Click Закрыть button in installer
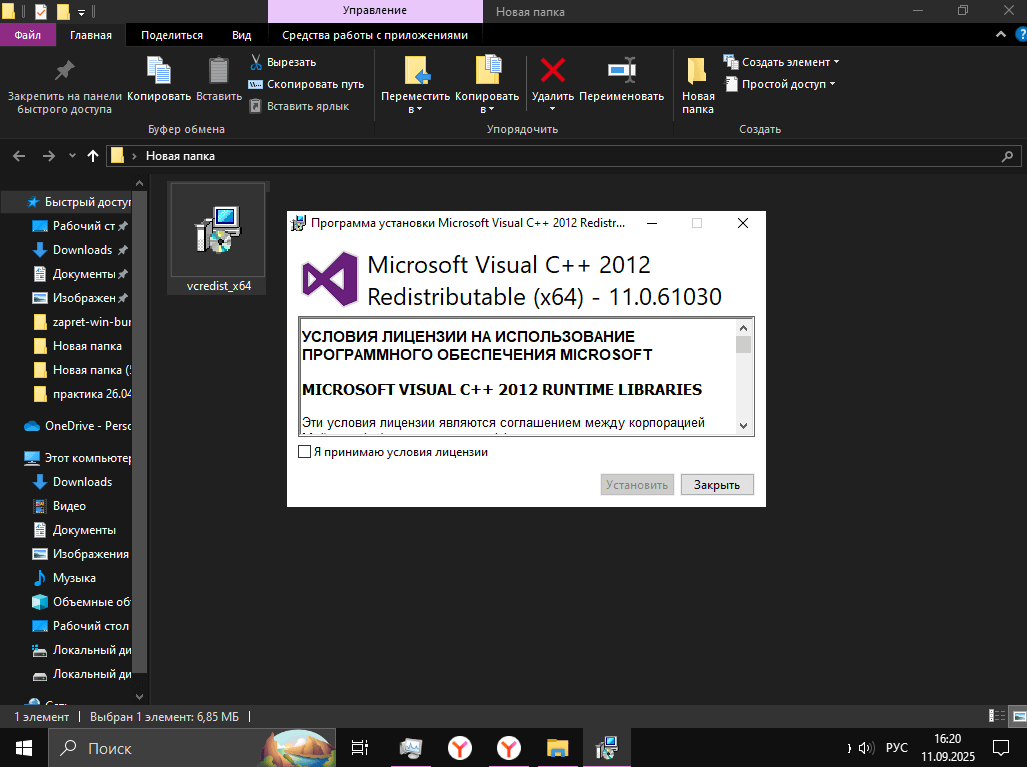The height and width of the screenshot is (767, 1027). click(717, 485)
